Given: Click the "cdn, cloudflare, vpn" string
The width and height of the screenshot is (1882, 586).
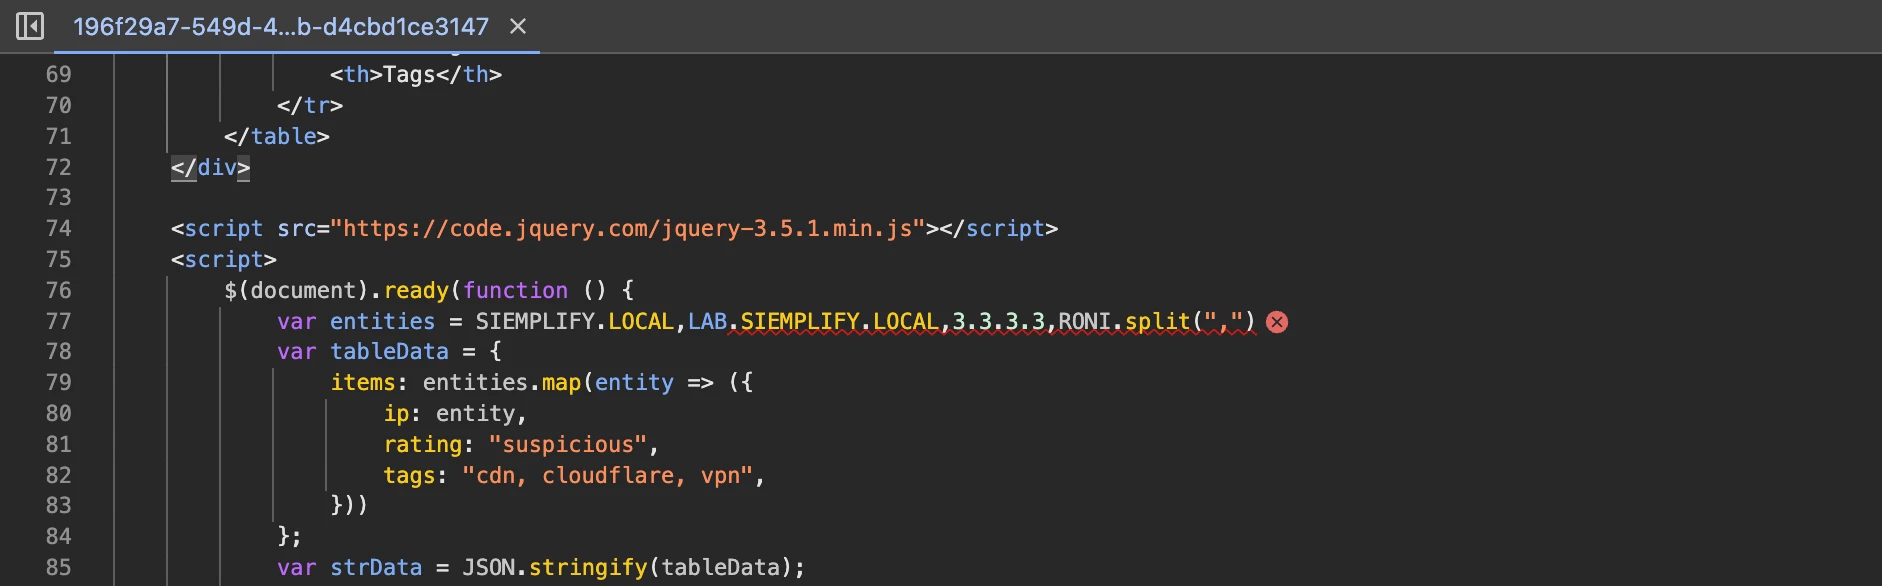Looking at the screenshot, I should 608,475.
